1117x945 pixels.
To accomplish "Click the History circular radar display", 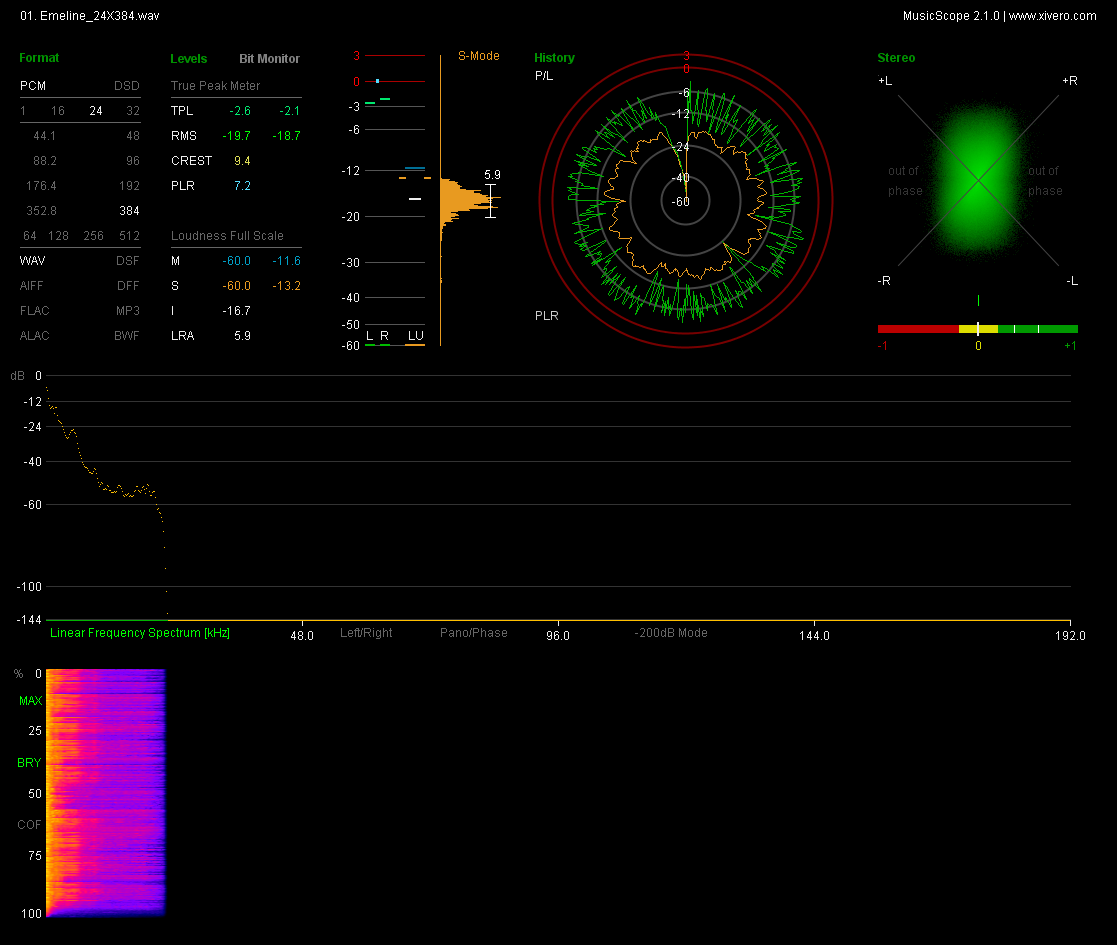I will click(x=686, y=202).
